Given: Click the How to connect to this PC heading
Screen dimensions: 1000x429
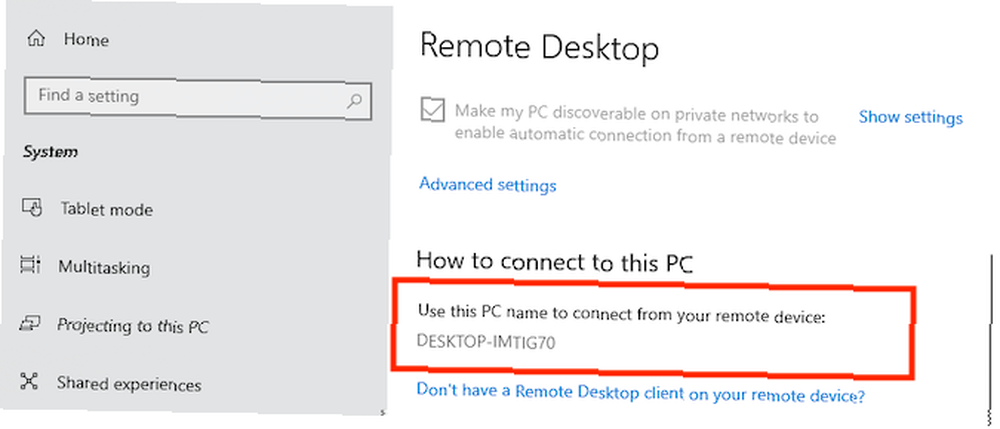Looking at the screenshot, I should tap(554, 261).
